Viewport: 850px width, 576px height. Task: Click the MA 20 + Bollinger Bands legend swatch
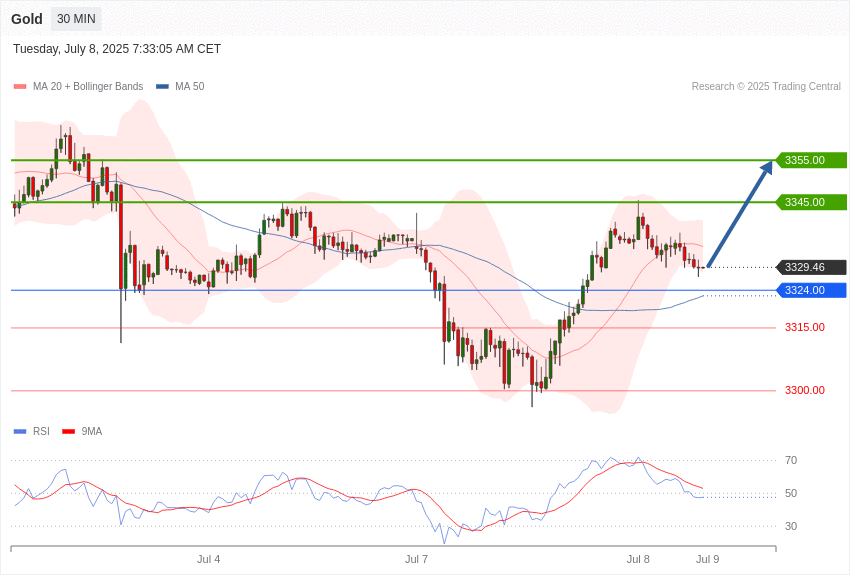pyautogui.click(x=20, y=87)
